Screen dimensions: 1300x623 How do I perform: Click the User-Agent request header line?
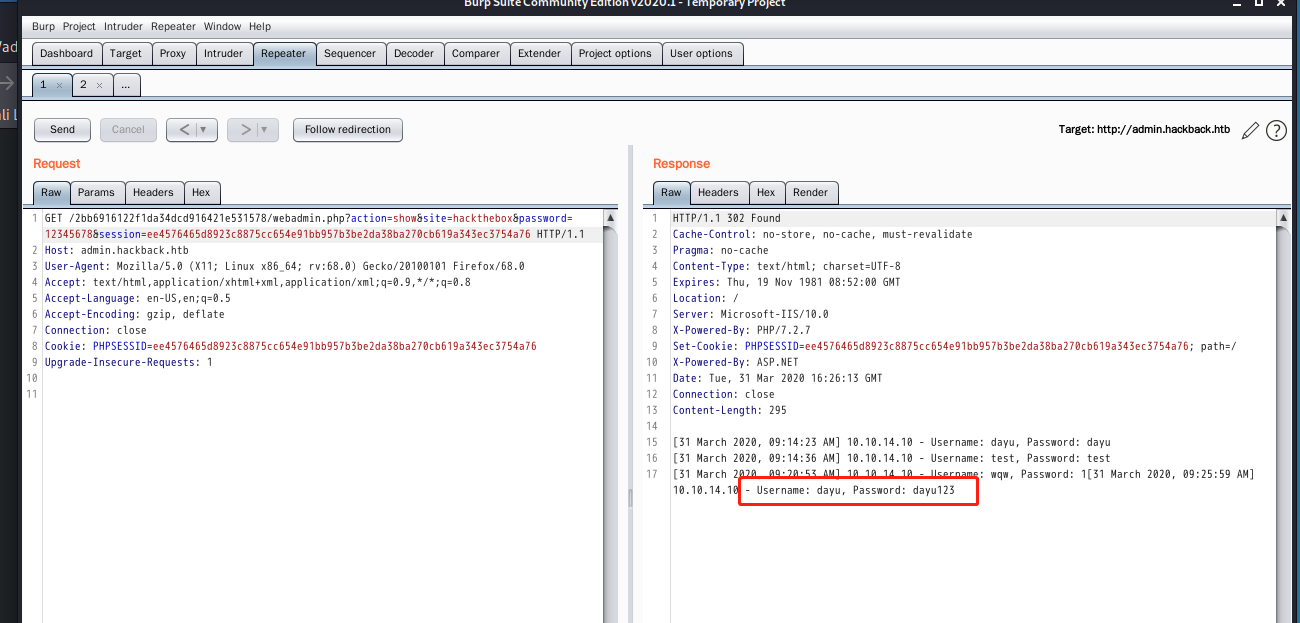click(x=285, y=266)
